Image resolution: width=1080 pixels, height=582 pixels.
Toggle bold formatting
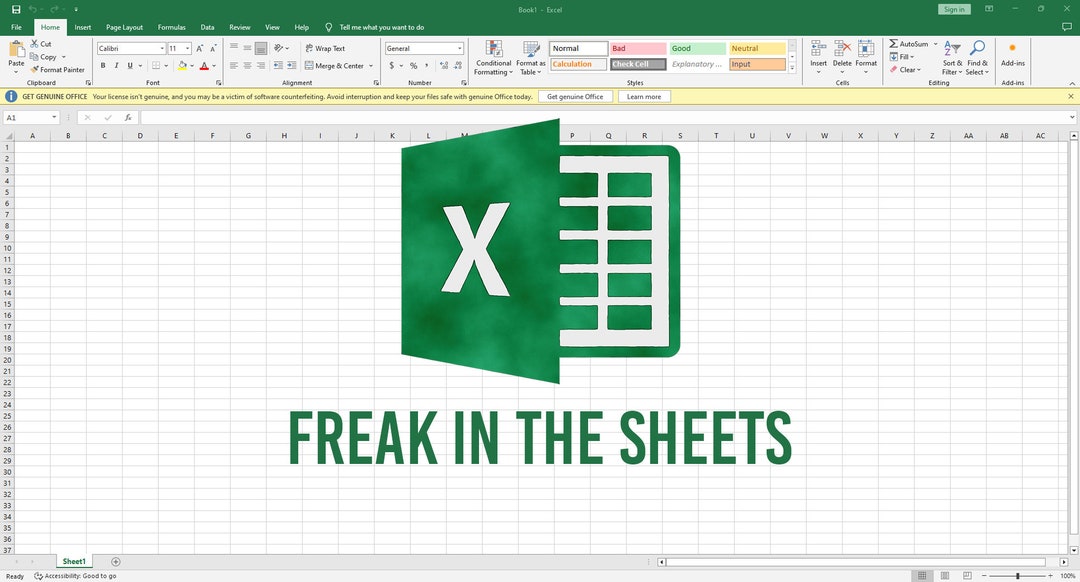[x=103, y=65]
